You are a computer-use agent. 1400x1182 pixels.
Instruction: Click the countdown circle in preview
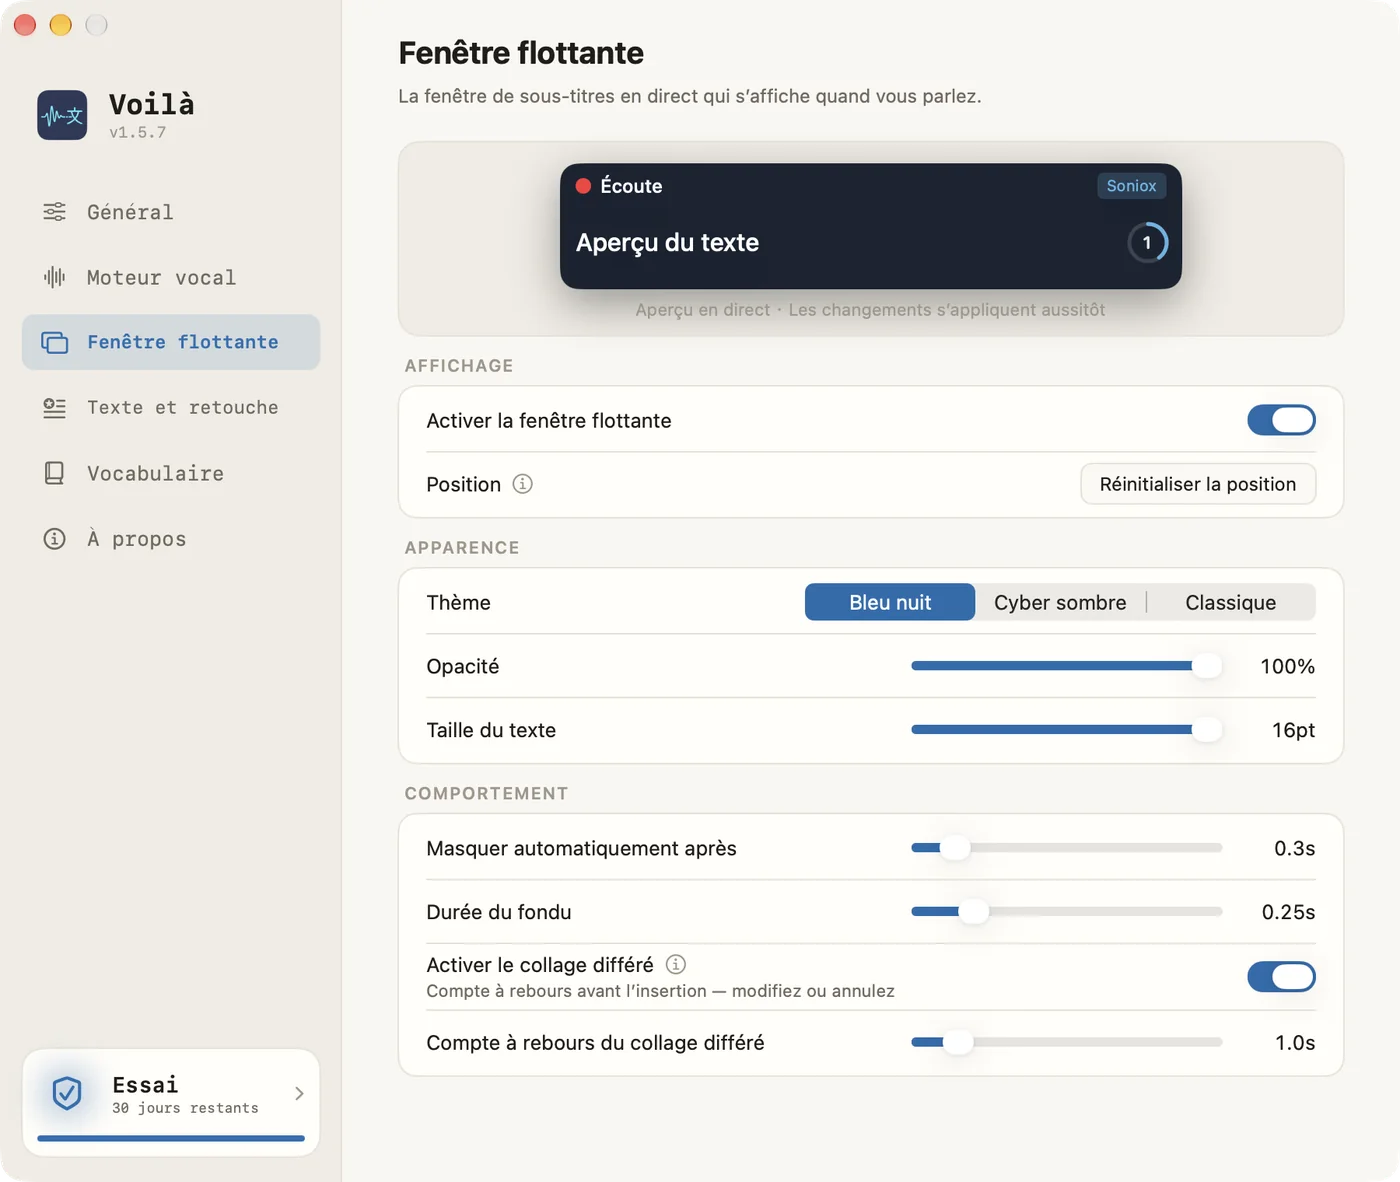[1147, 242]
